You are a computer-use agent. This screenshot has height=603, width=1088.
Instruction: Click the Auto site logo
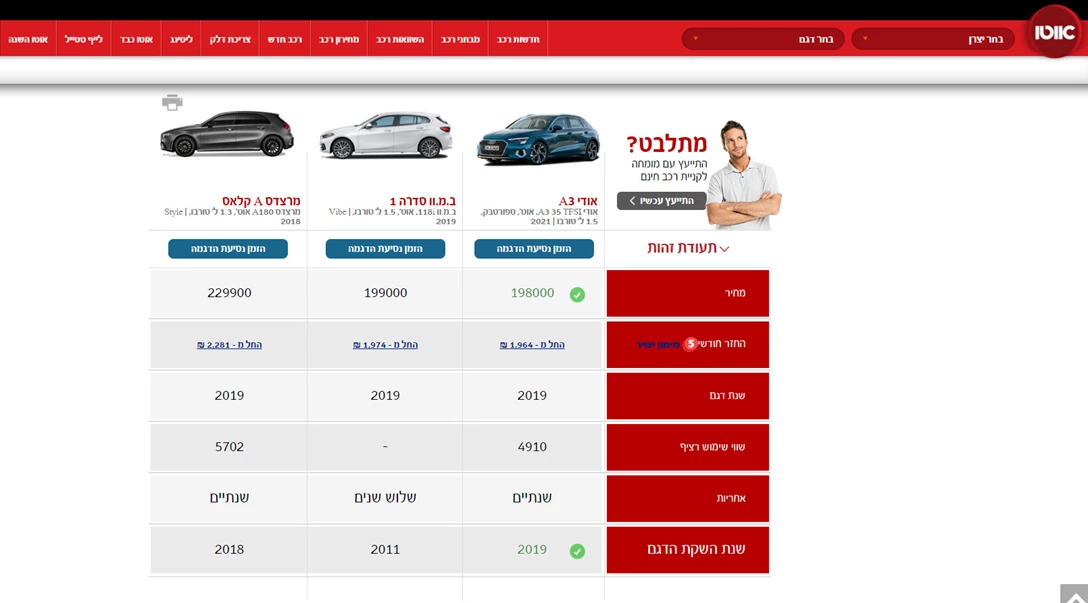[x=1054, y=32]
